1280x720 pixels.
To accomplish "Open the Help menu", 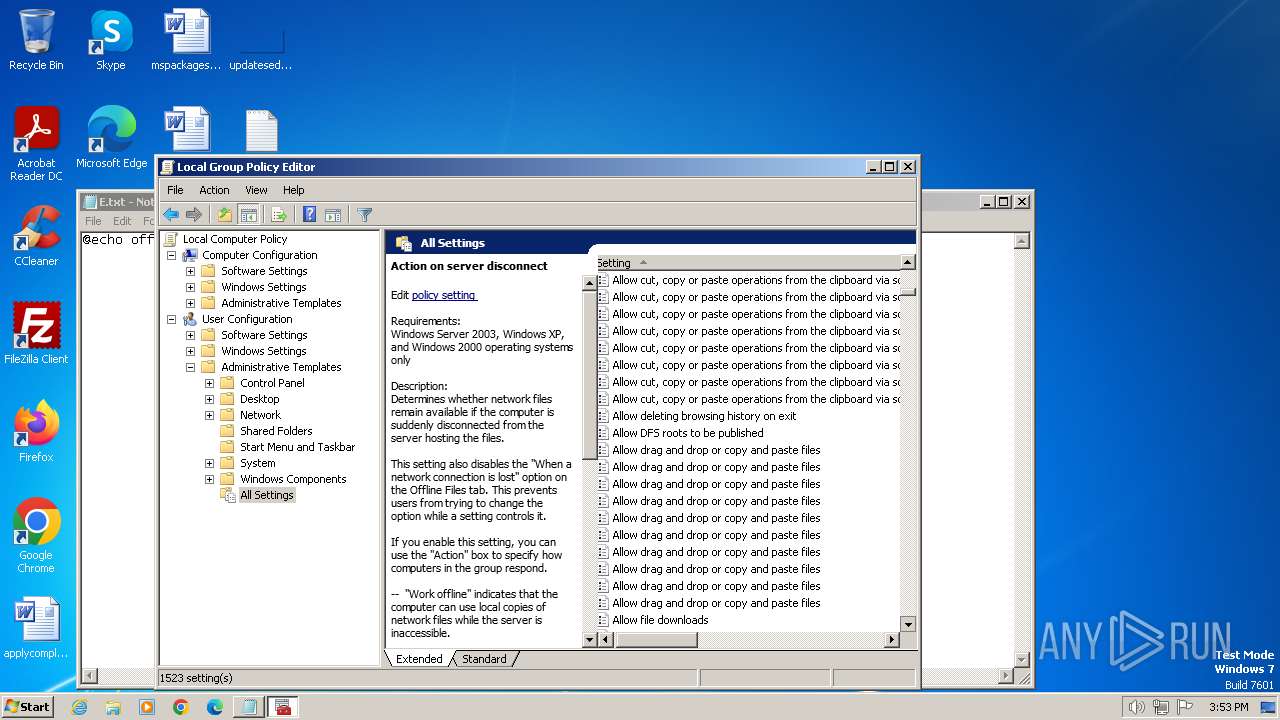I will [293, 190].
